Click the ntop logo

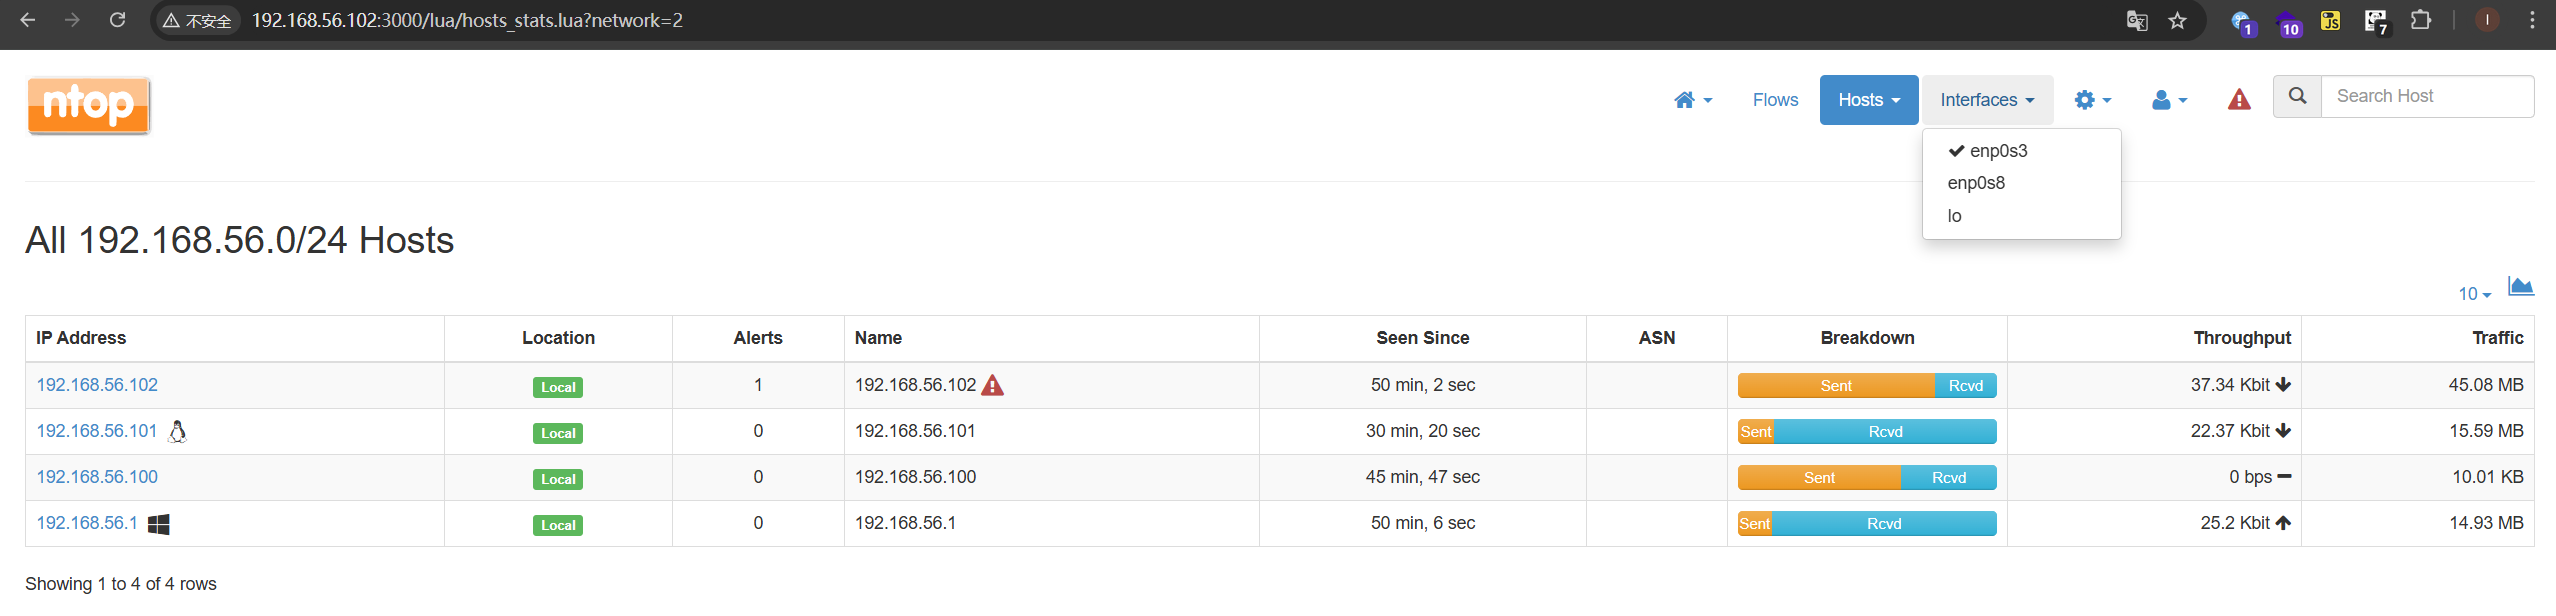click(x=89, y=105)
